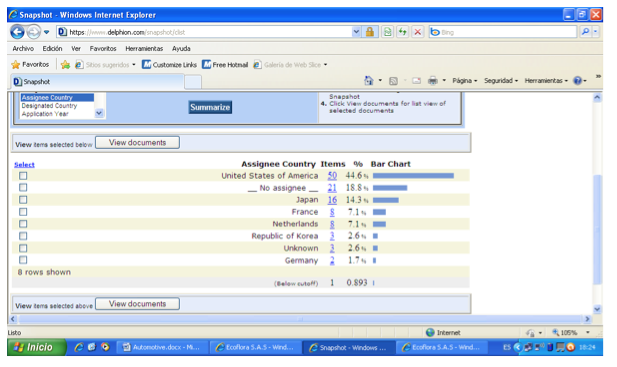
Task: Click the browser Back arrow button
Action: point(17,32)
